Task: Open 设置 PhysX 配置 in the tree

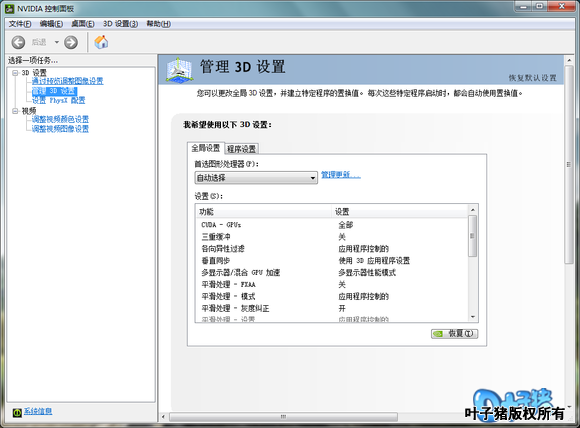Action: [x=58, y=100]
